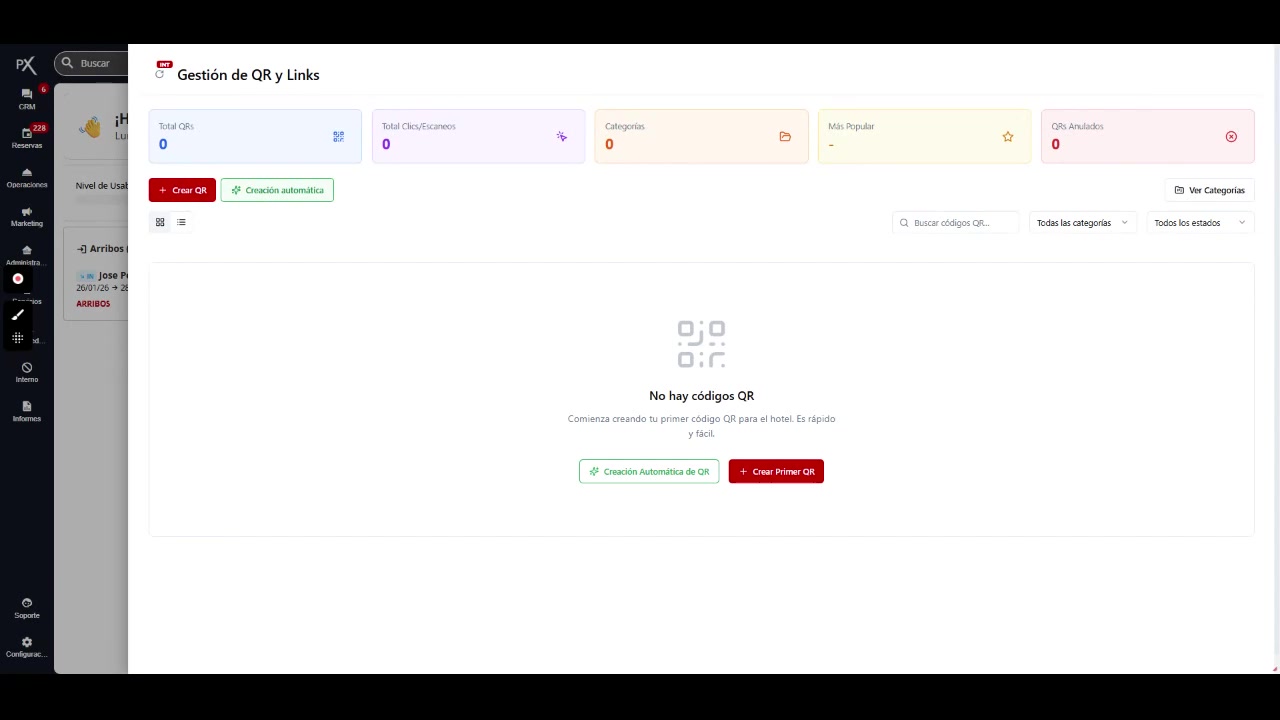This screenshot has width=1280, height=720.
Task: Switch to grid view layout
Action: [x=160, y=222]
